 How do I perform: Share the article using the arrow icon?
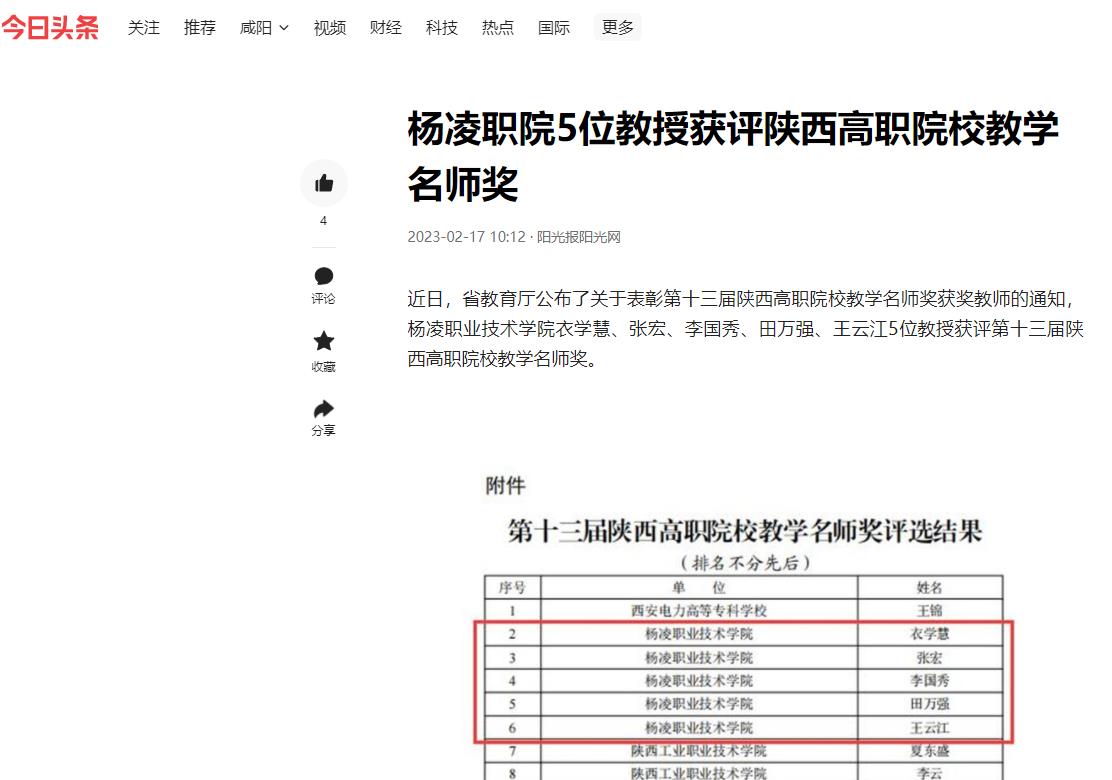323,409
